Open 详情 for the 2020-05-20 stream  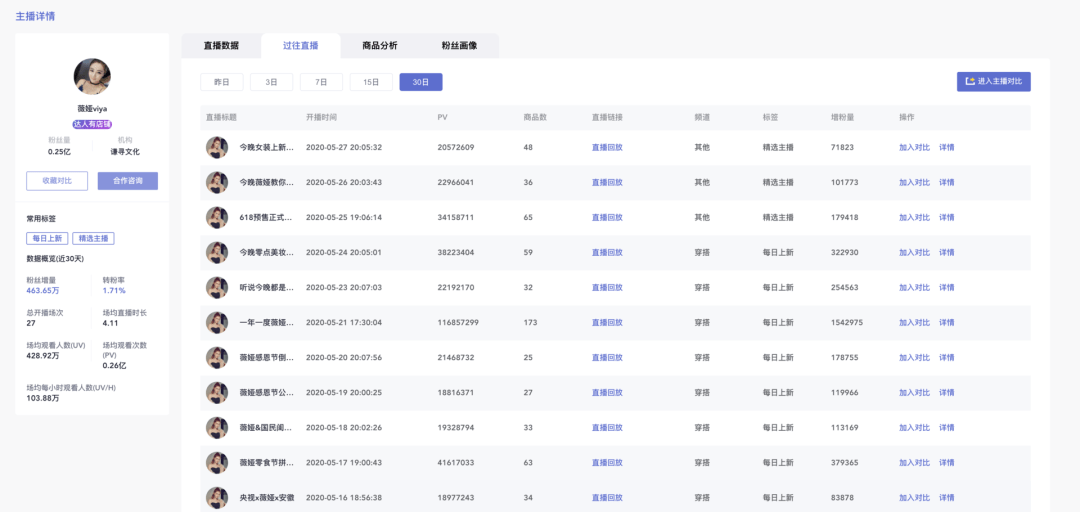946,358
